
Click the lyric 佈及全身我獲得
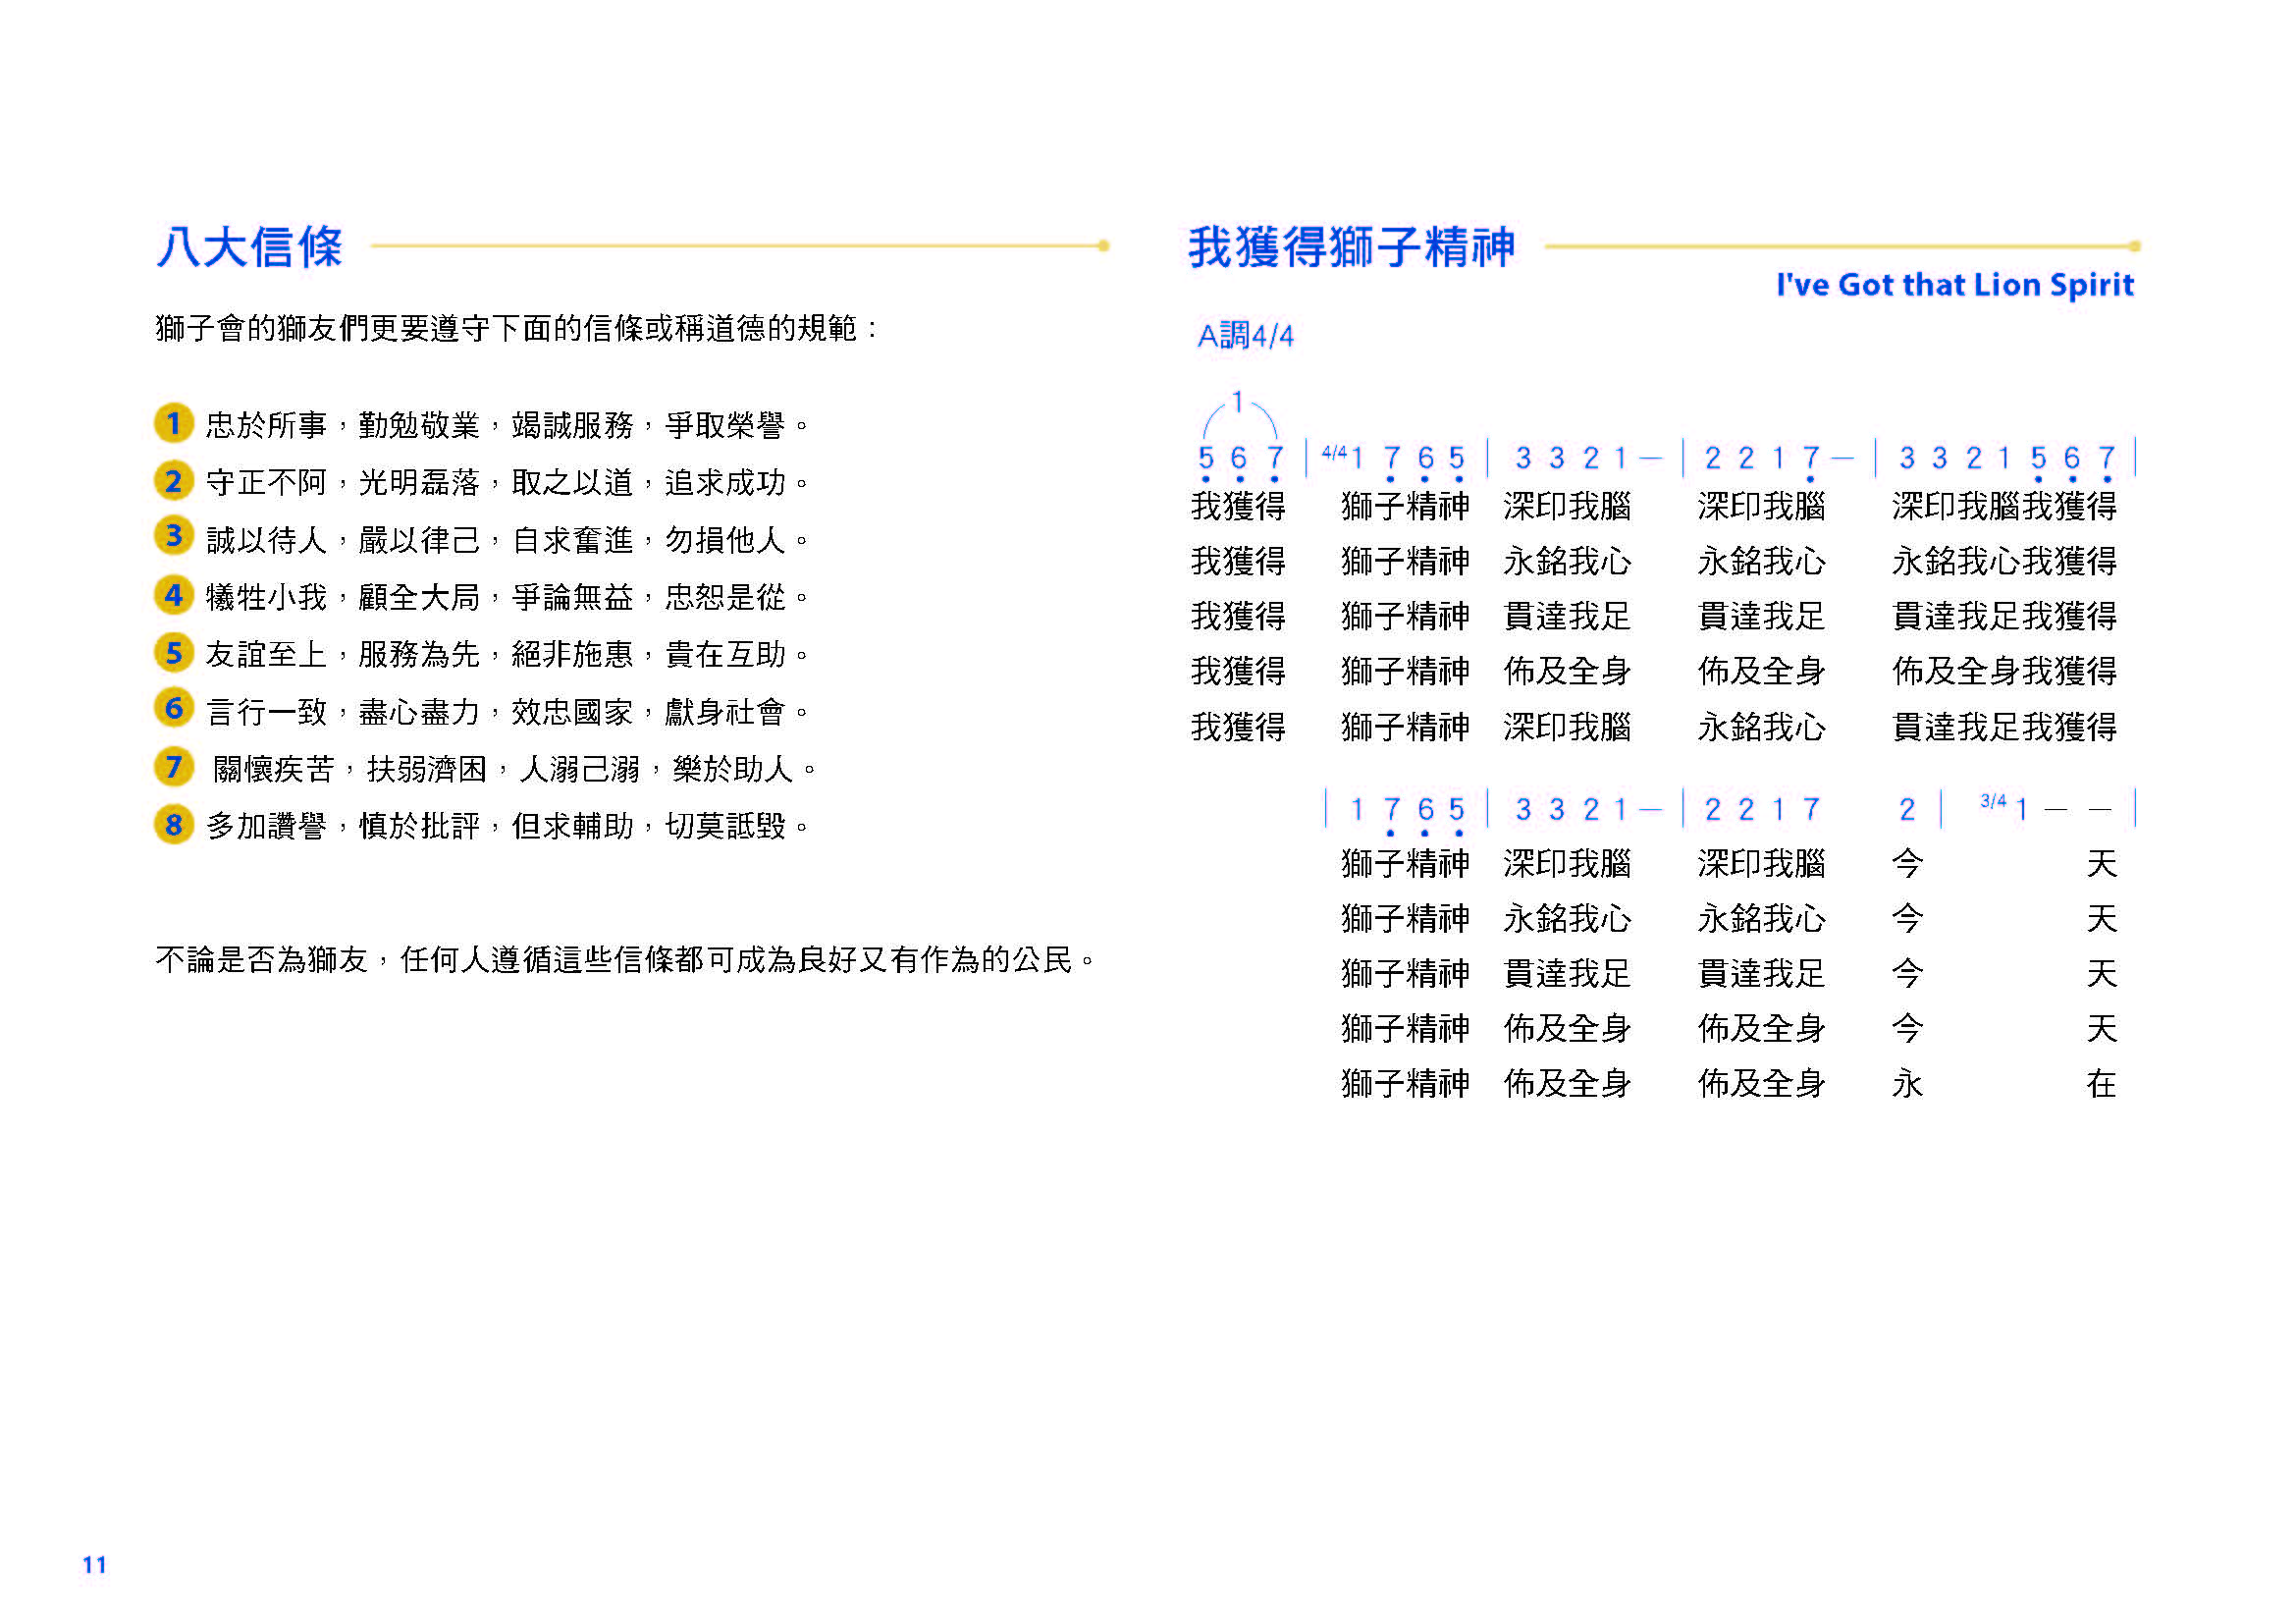[x=2004, y=671]
